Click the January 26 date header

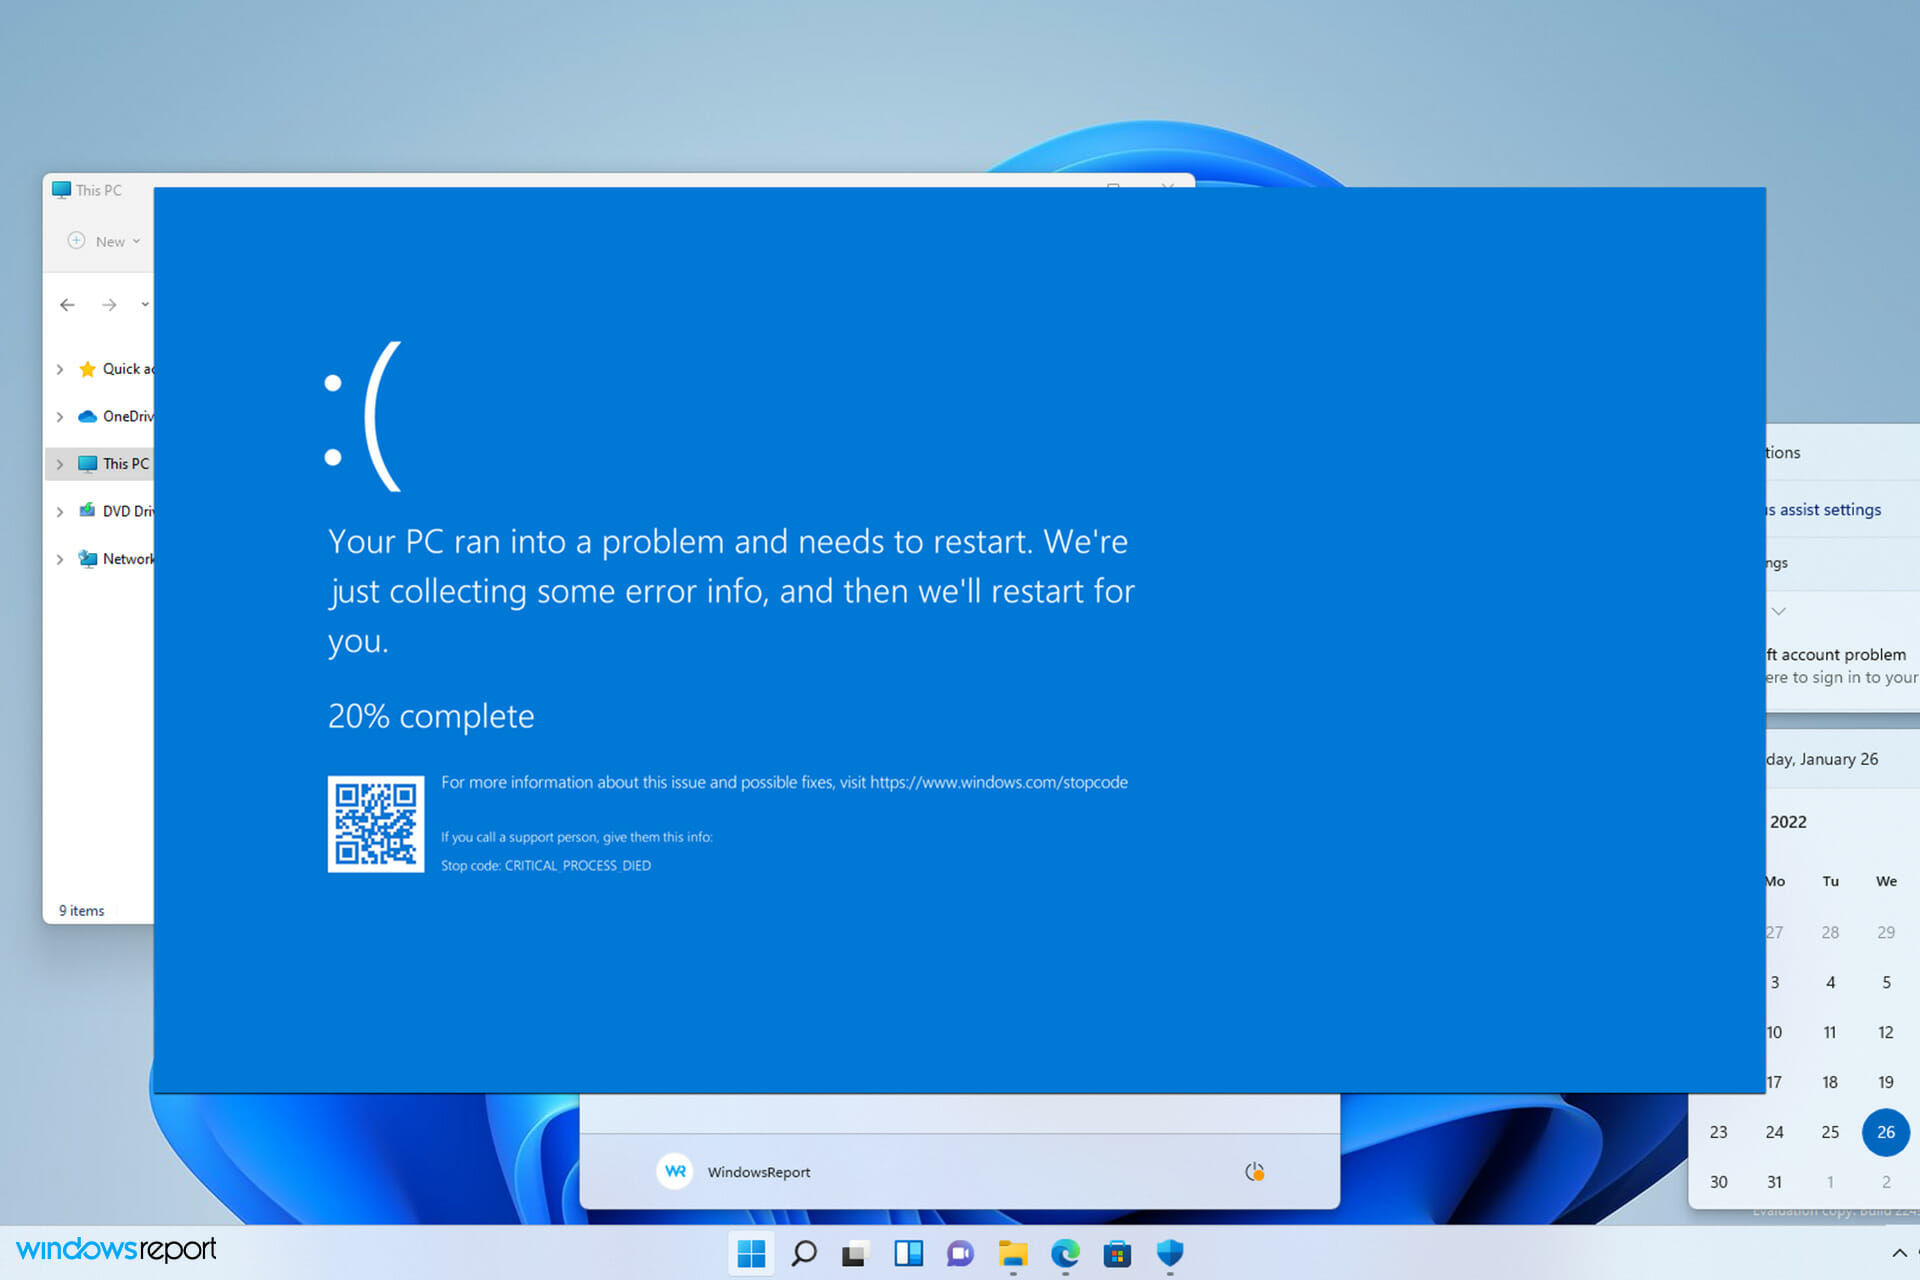point(1822,759)
